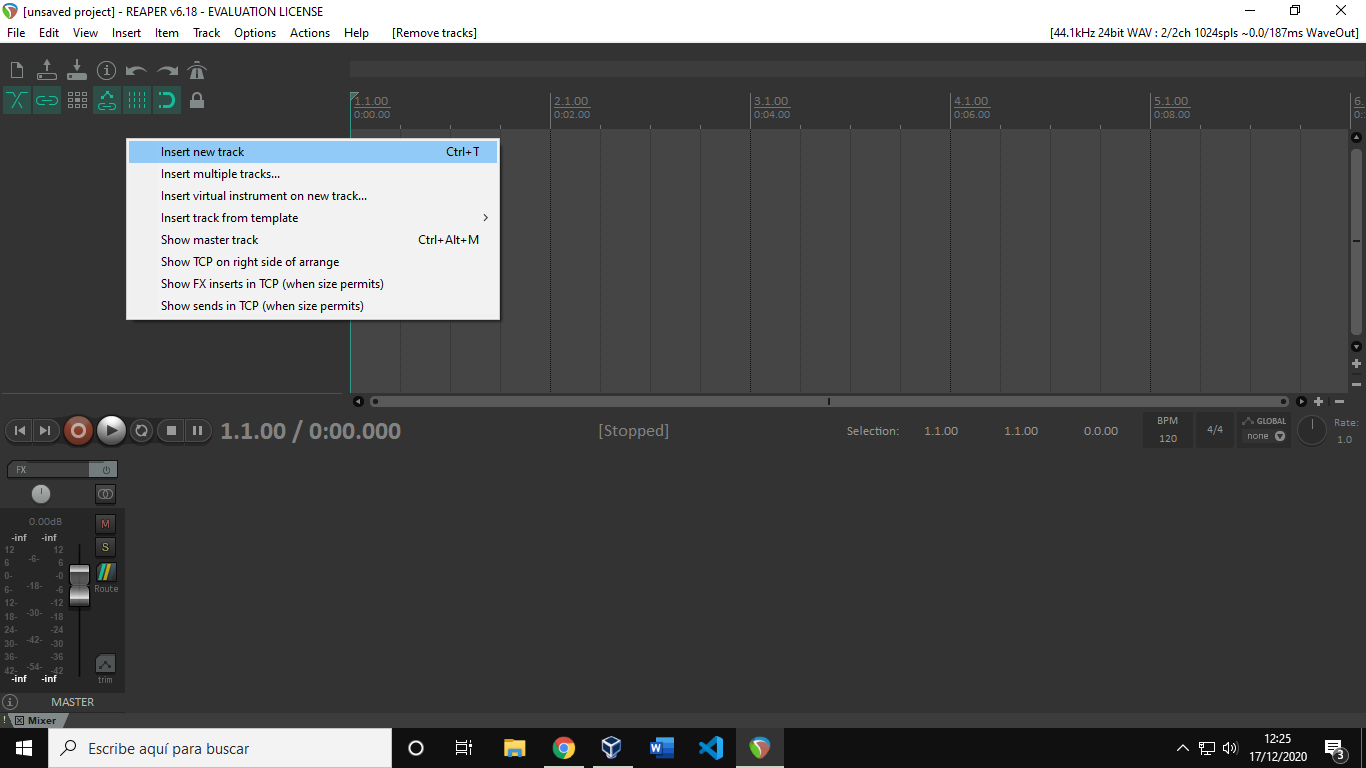
Task: Solo the master track
Action: tap(105, 547)
